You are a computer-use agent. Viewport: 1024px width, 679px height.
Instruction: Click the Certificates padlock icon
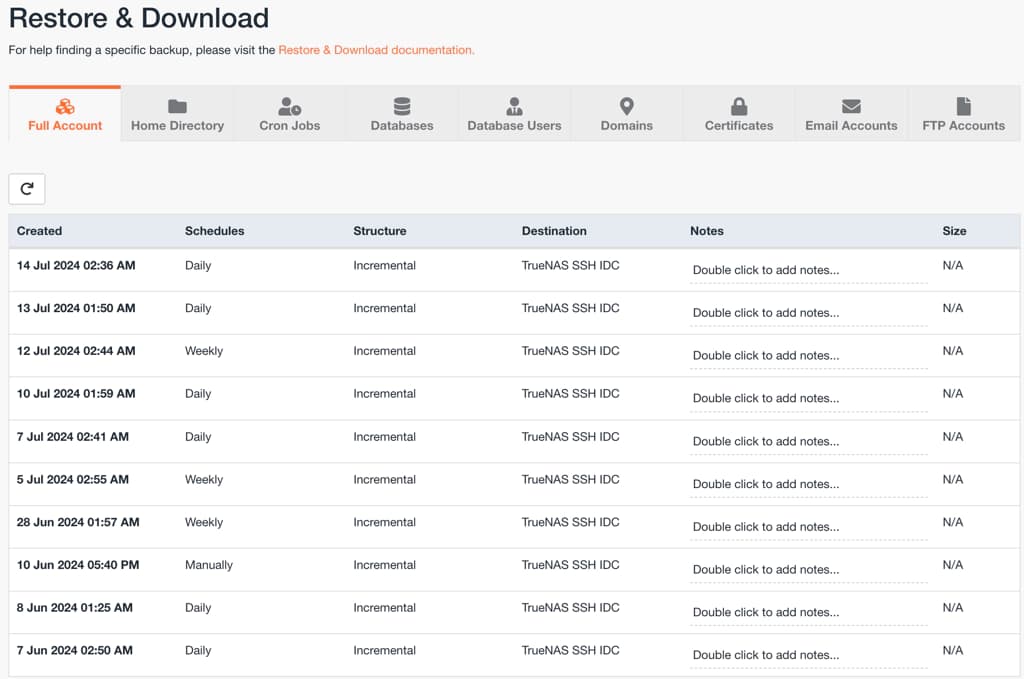tap(739, 104)
